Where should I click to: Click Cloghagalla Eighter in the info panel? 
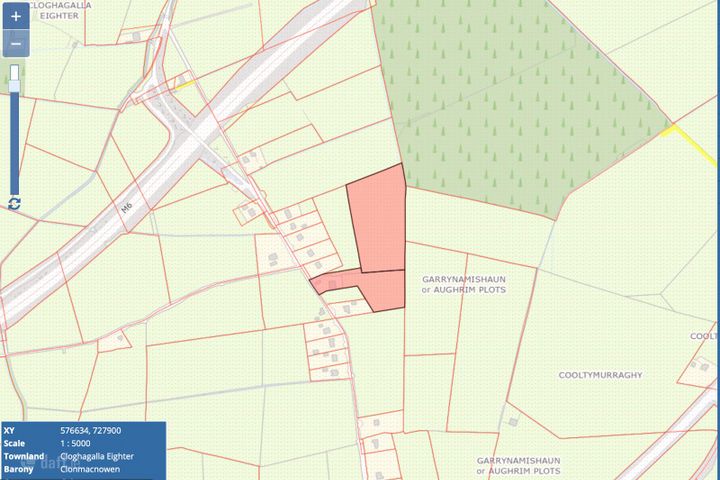[97, 456]
